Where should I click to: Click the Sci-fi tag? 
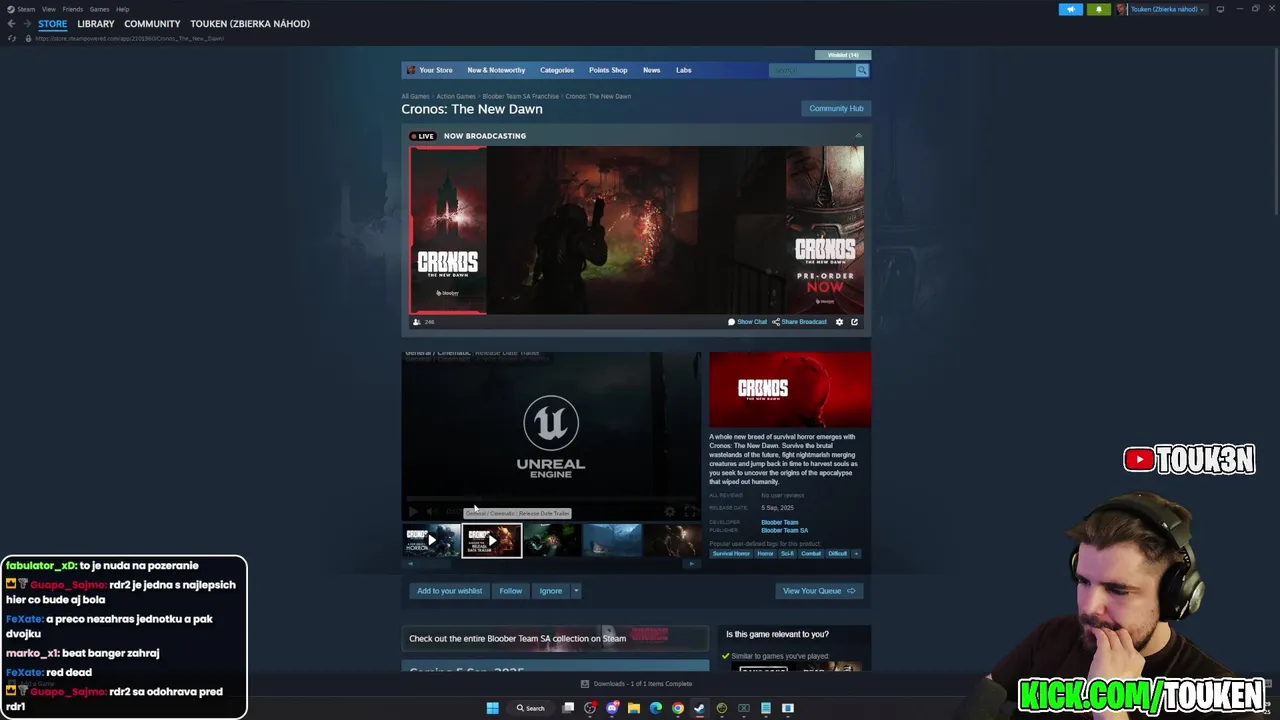pos(787,553)
